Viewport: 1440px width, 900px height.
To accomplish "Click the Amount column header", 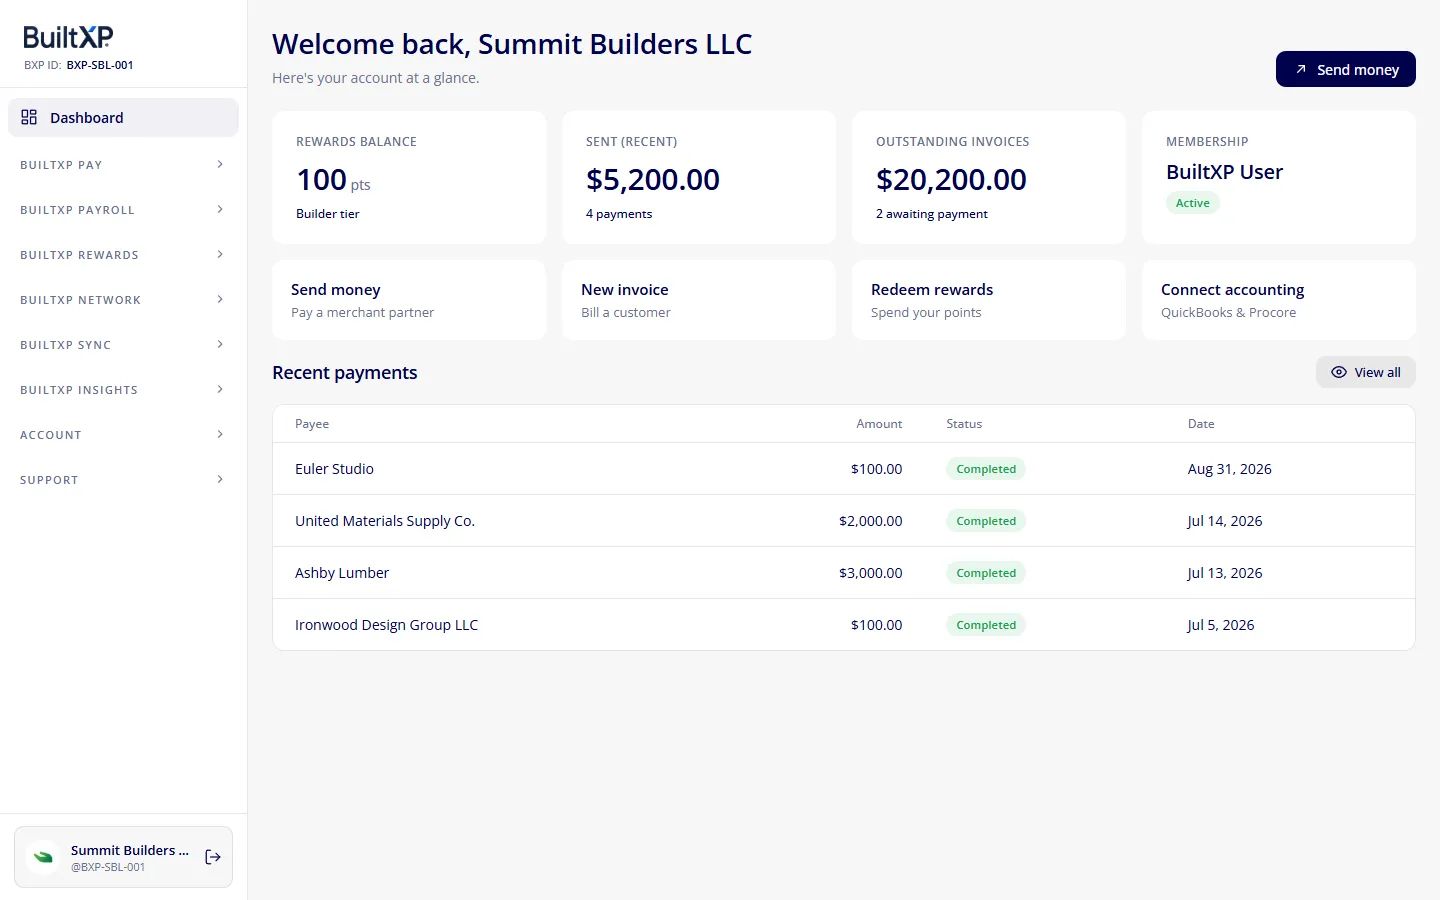I will click(879, 424).
